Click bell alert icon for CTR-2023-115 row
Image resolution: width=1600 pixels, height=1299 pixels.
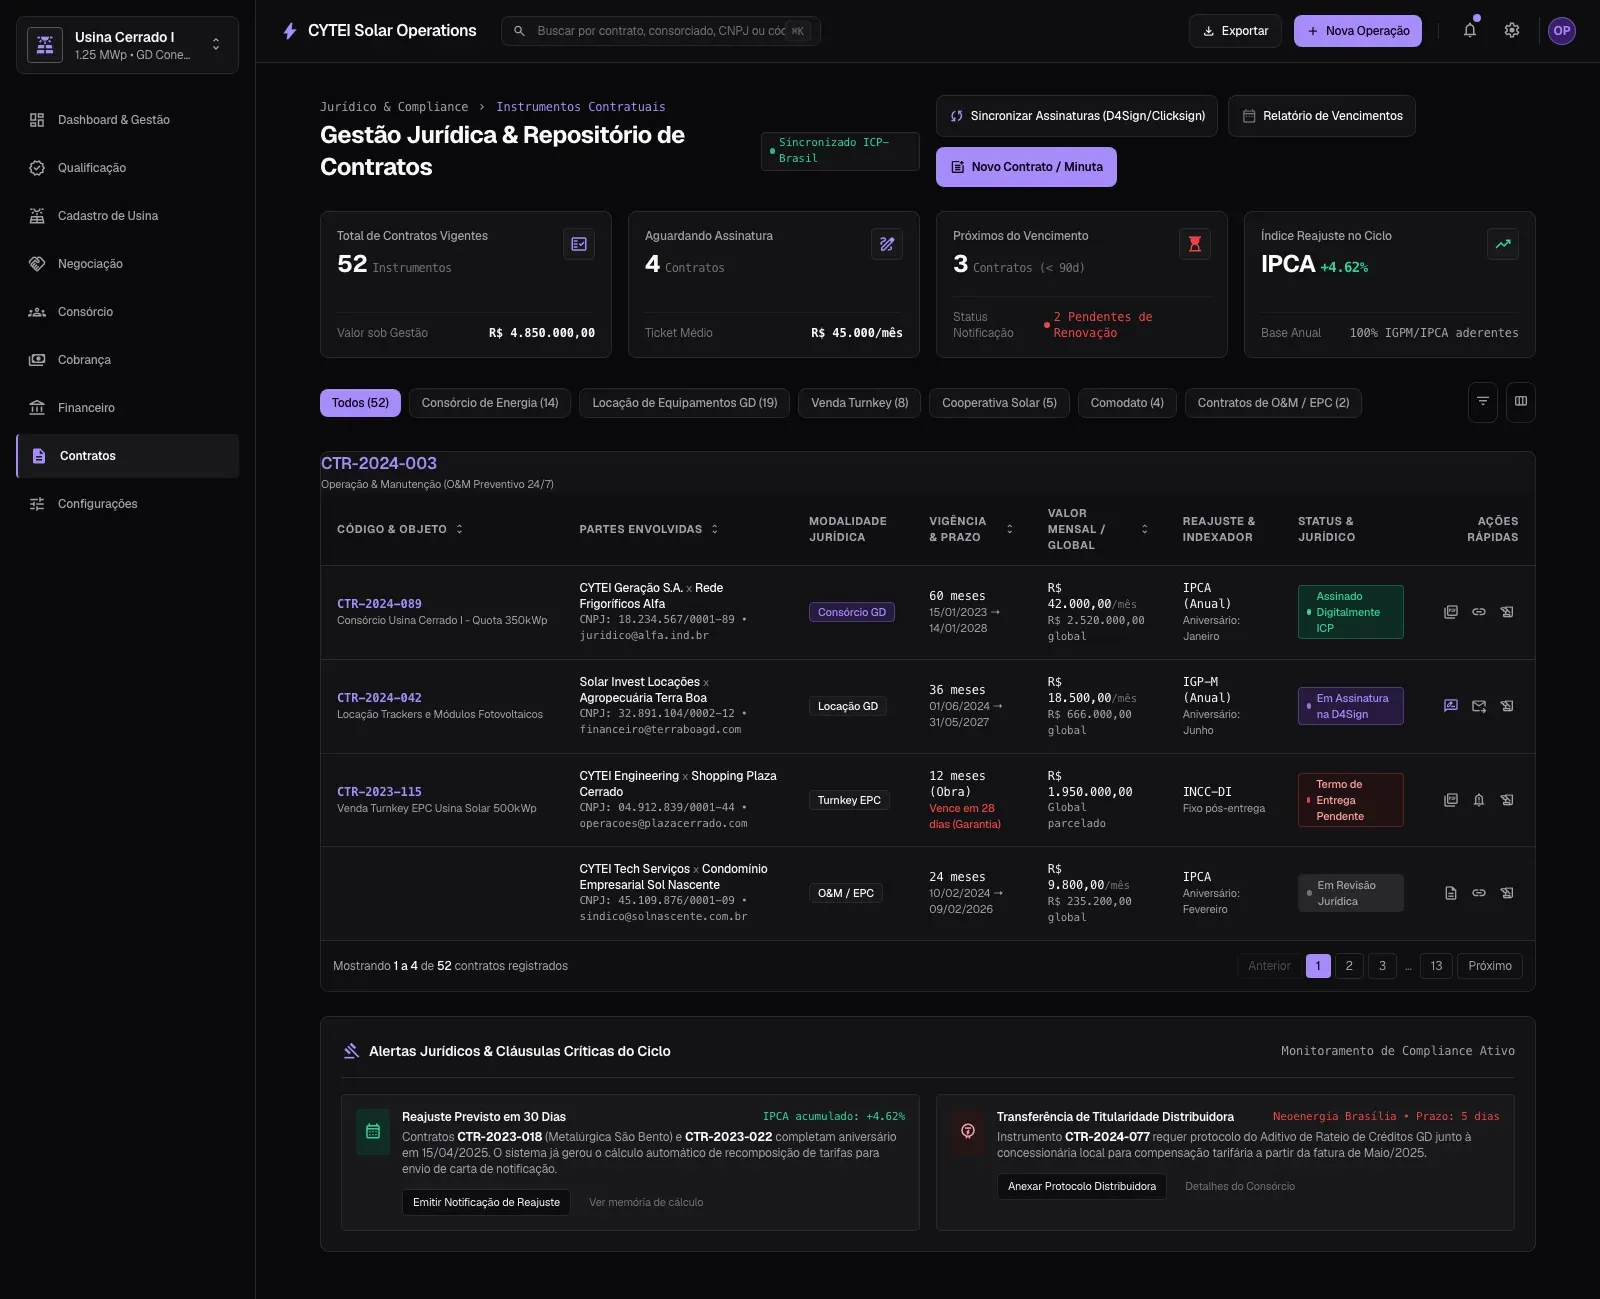(1479, 800)
